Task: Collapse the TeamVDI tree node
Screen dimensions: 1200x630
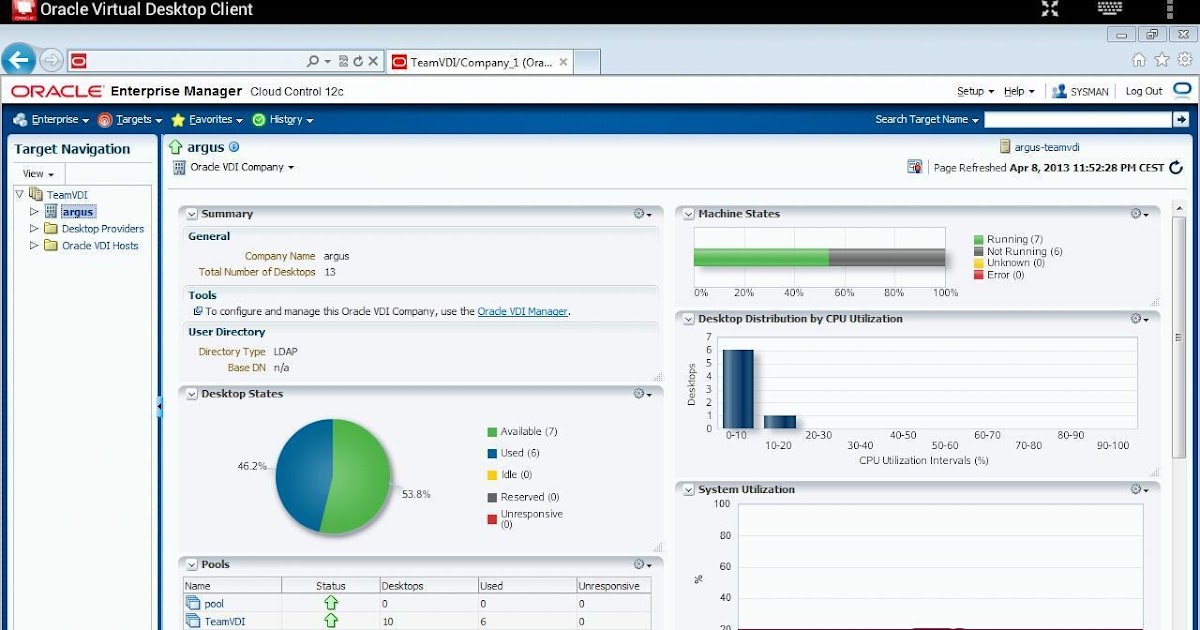Action: coord(19,194)
